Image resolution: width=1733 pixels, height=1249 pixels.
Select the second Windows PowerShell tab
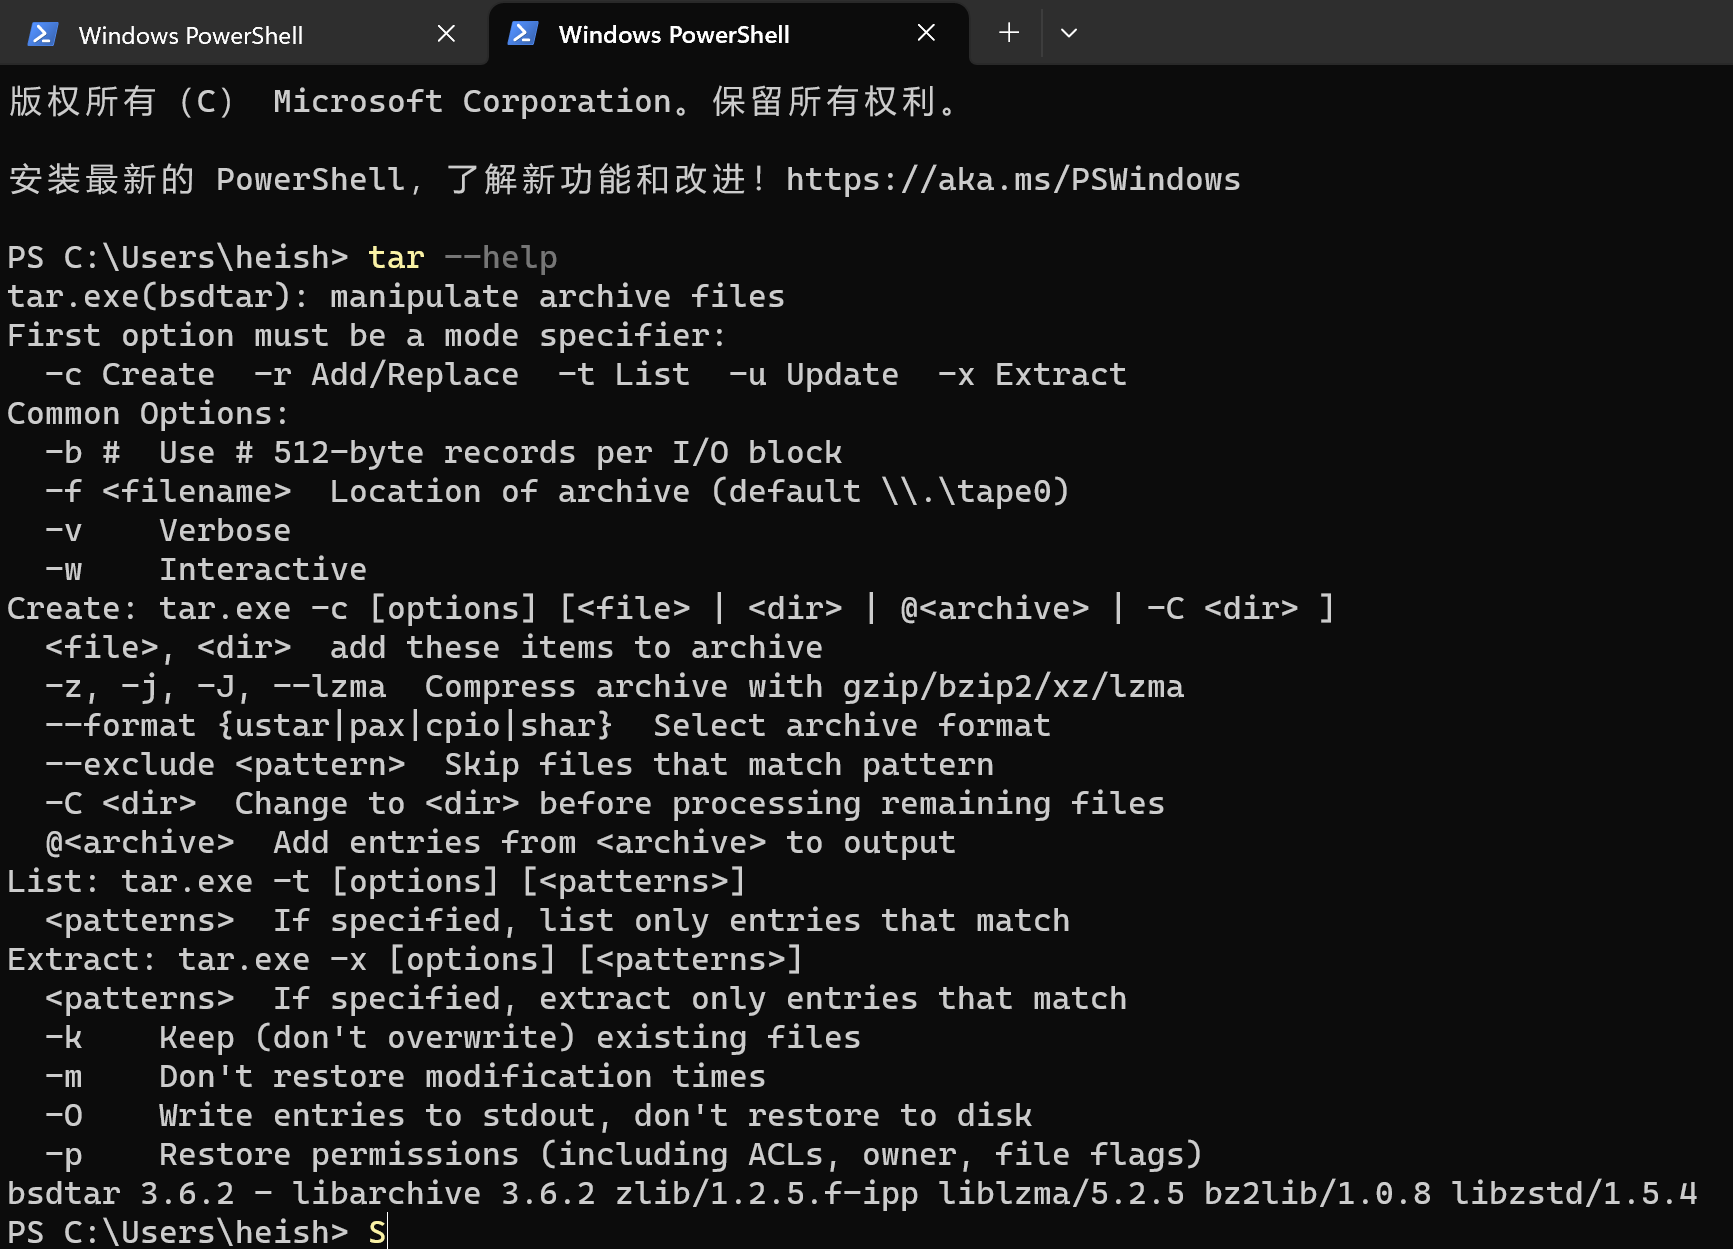pos(674,33)
